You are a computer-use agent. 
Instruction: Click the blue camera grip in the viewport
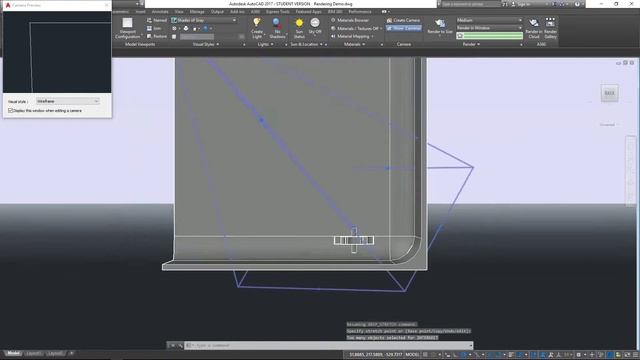pyautogui.click(x=262, y=120)
